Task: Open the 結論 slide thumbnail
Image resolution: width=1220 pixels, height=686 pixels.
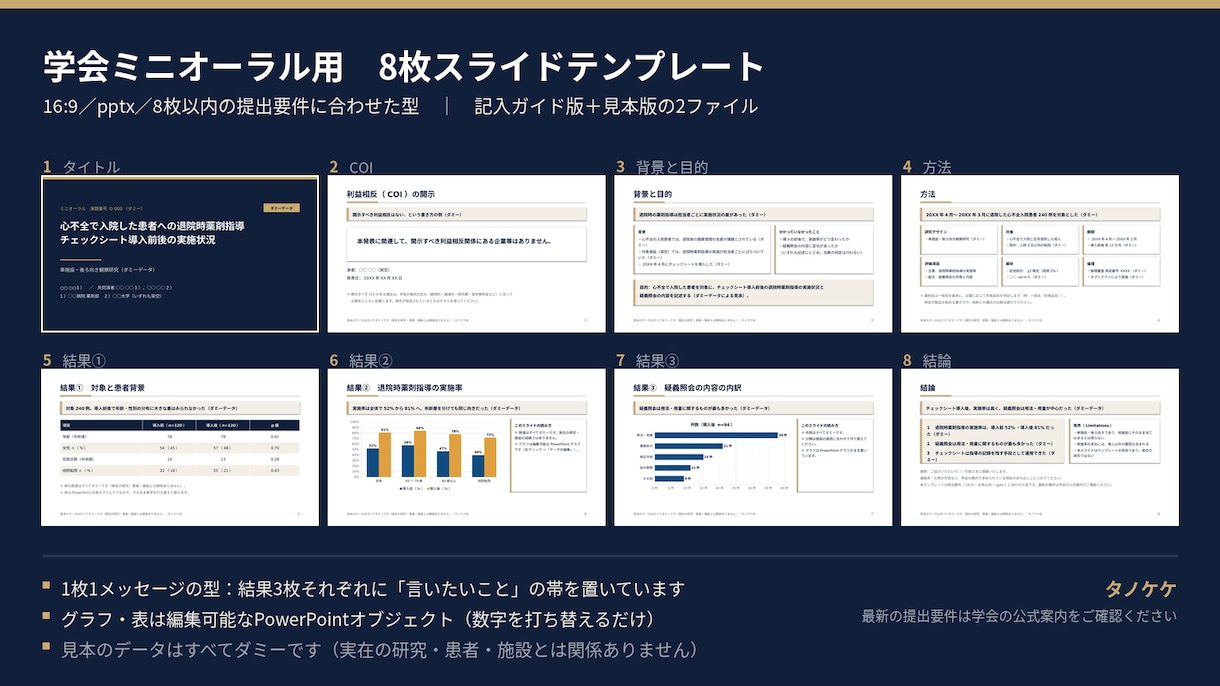Action: 1040,447
